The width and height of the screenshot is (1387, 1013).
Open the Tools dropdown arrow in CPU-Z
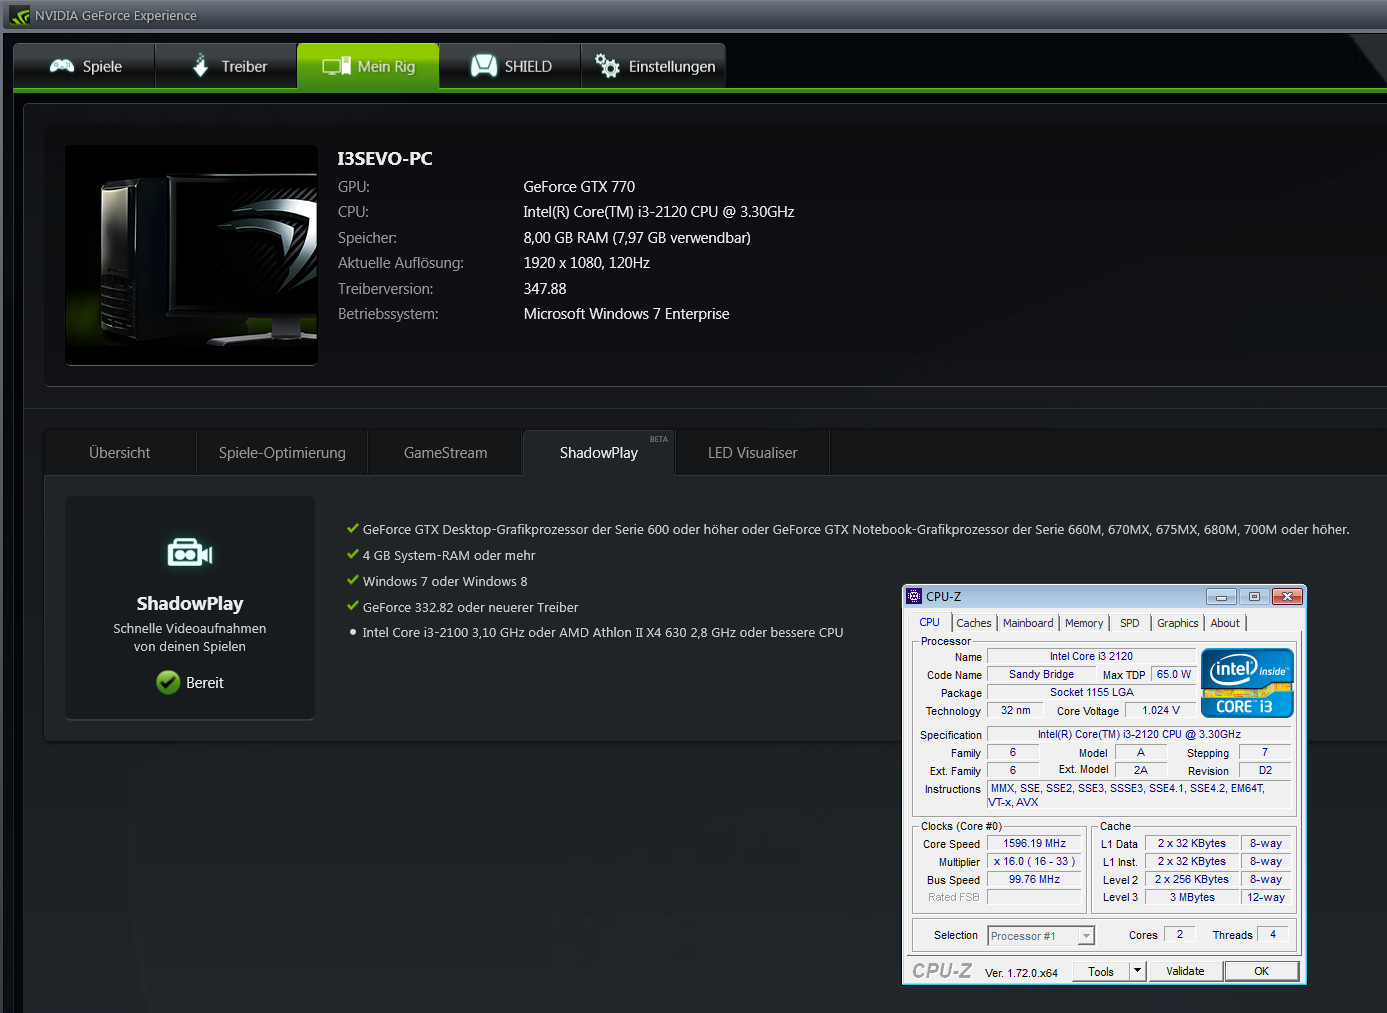[x=1137, y=971]
